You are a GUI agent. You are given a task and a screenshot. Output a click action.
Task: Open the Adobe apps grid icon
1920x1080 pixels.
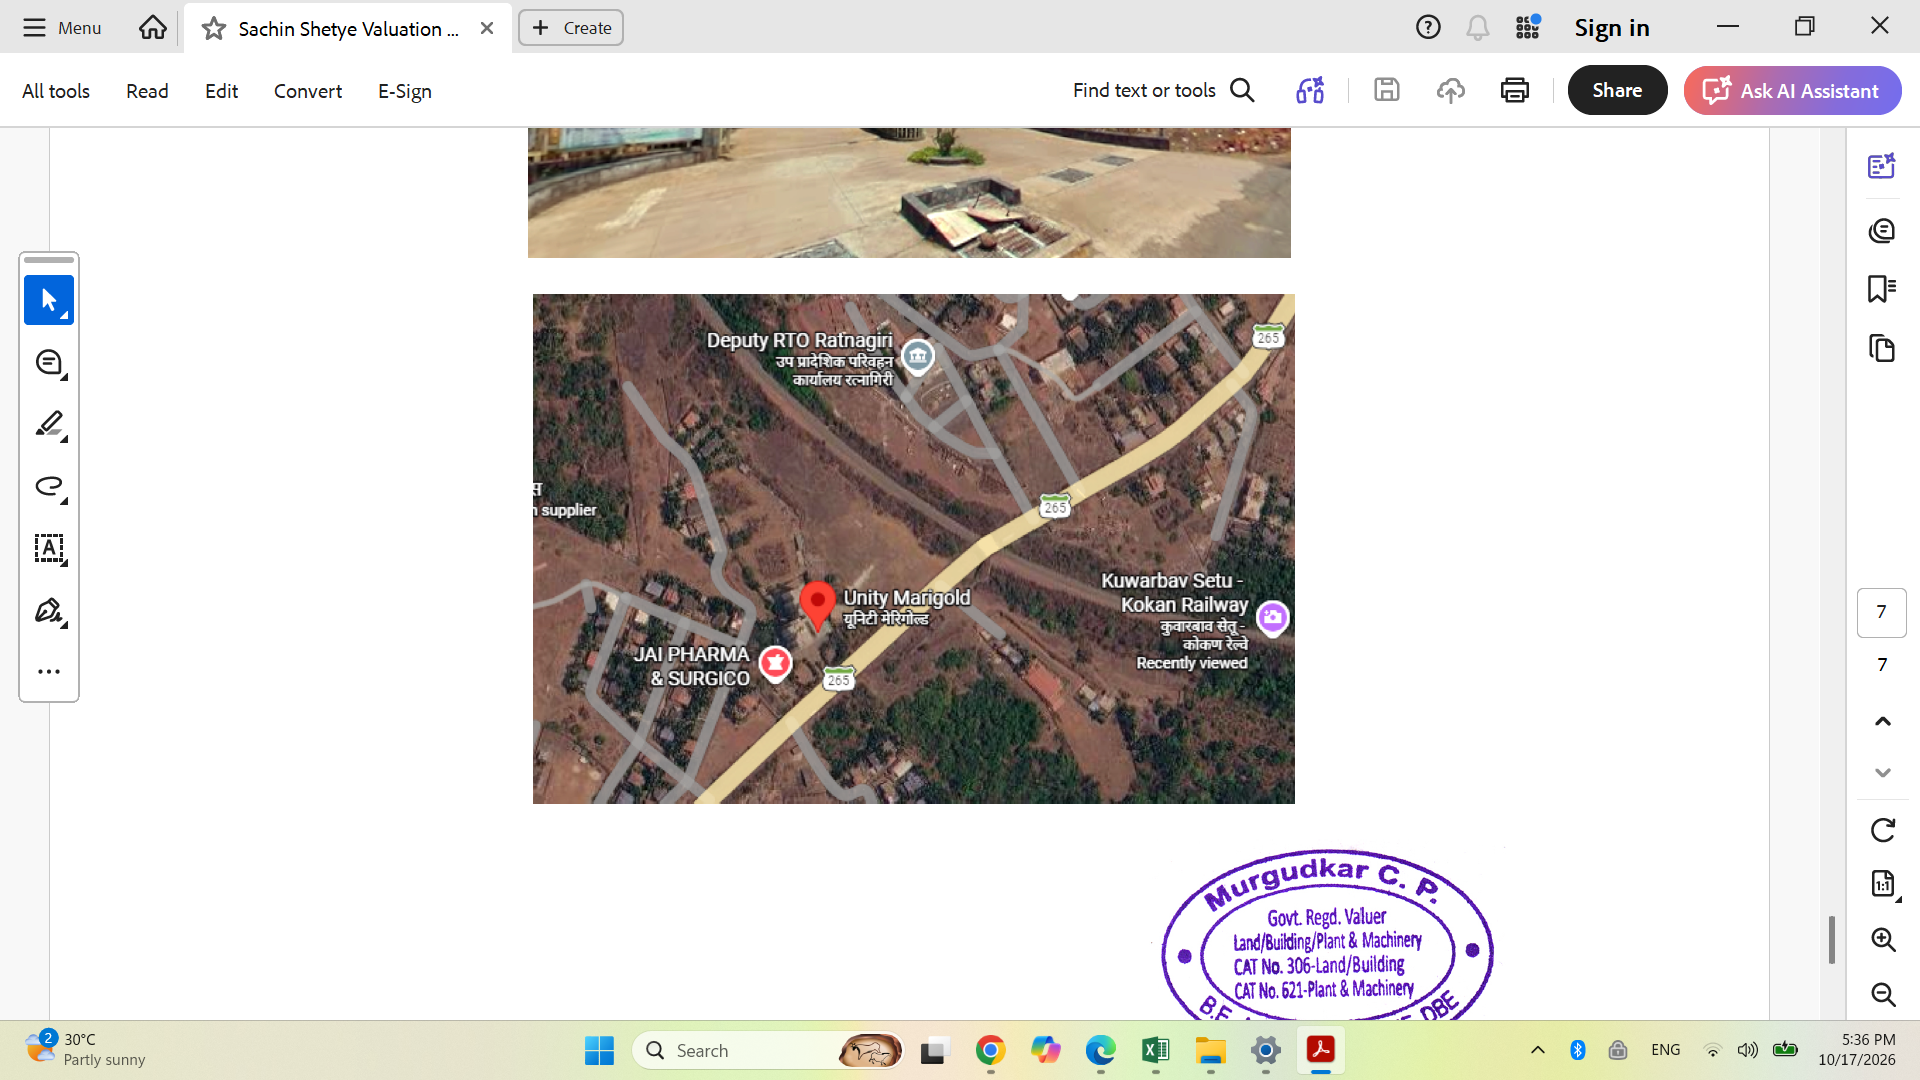(x=1527, y=27)
